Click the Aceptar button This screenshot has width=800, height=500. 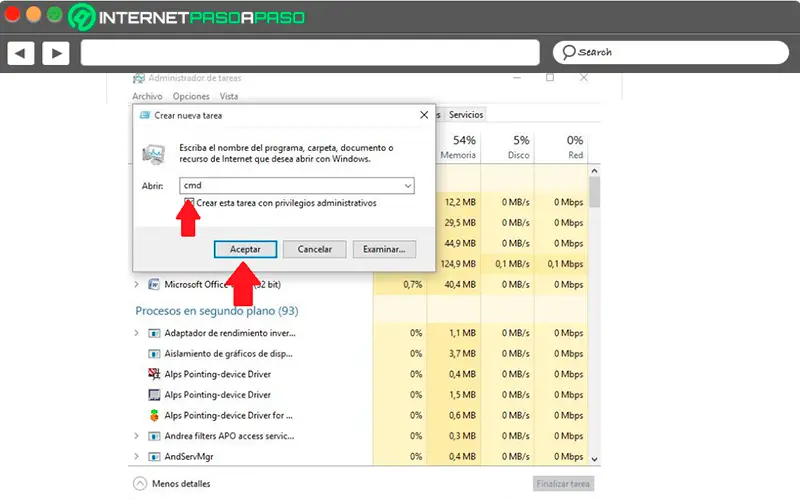[245, 249]
